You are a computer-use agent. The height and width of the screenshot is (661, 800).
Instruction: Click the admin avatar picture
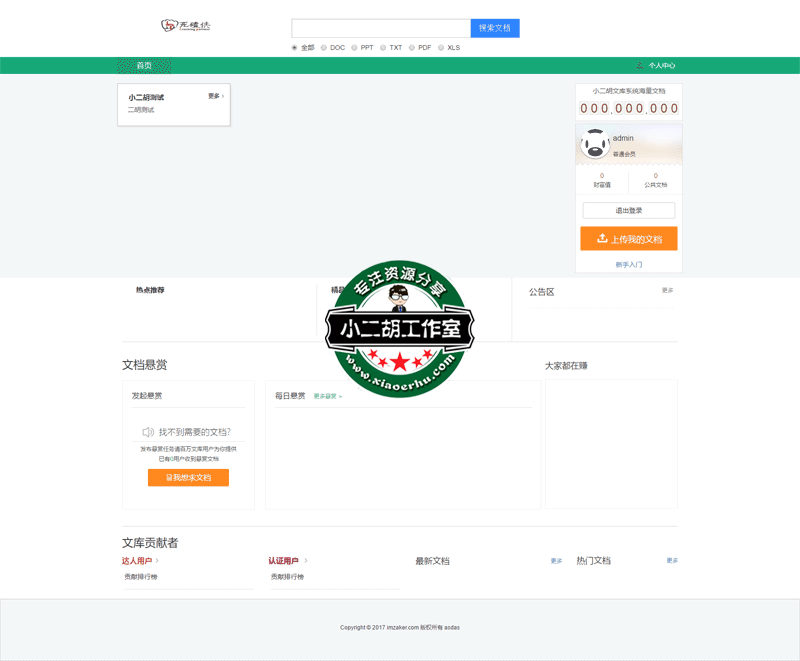[596, 144]
